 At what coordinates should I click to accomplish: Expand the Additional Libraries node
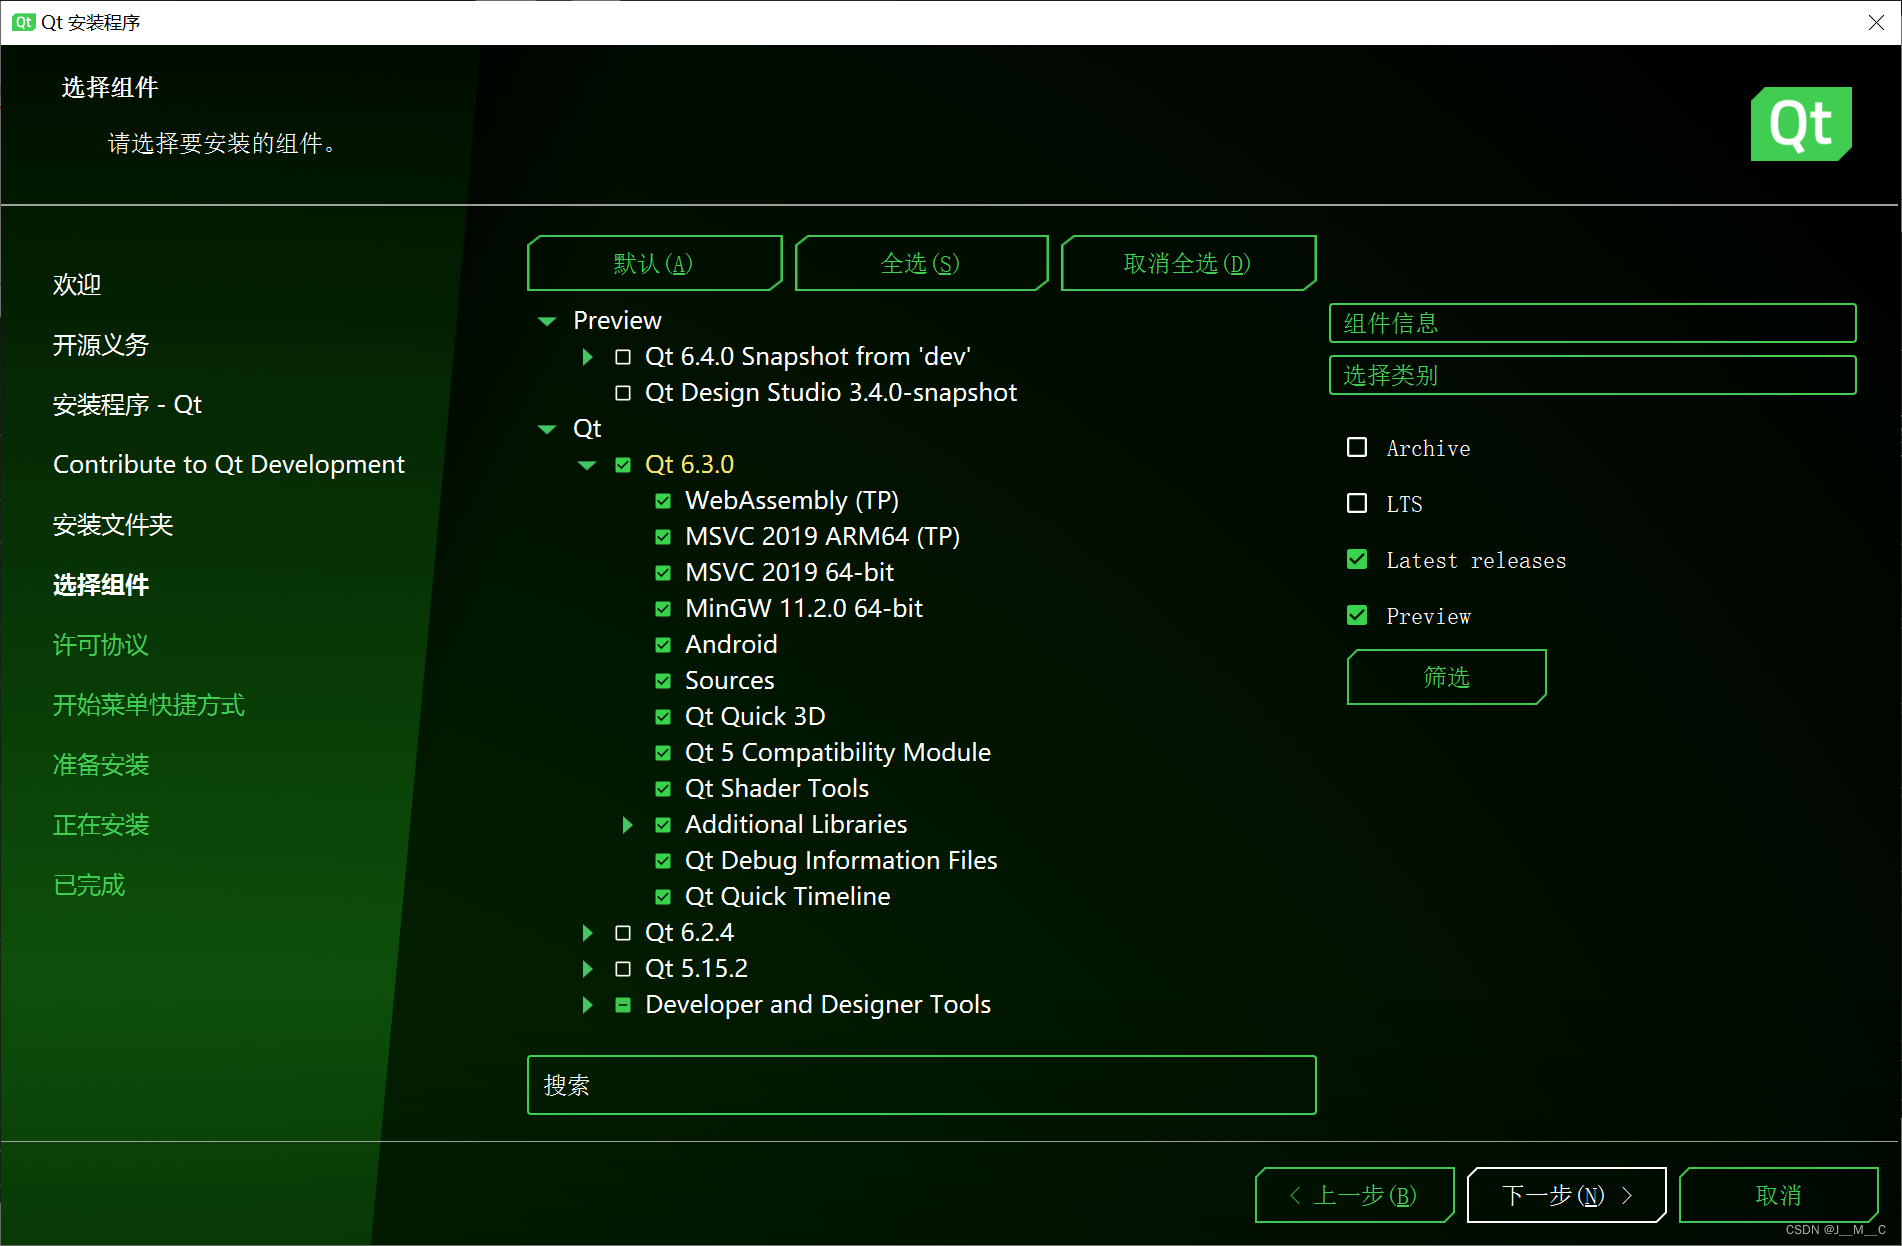coord(628,825)
